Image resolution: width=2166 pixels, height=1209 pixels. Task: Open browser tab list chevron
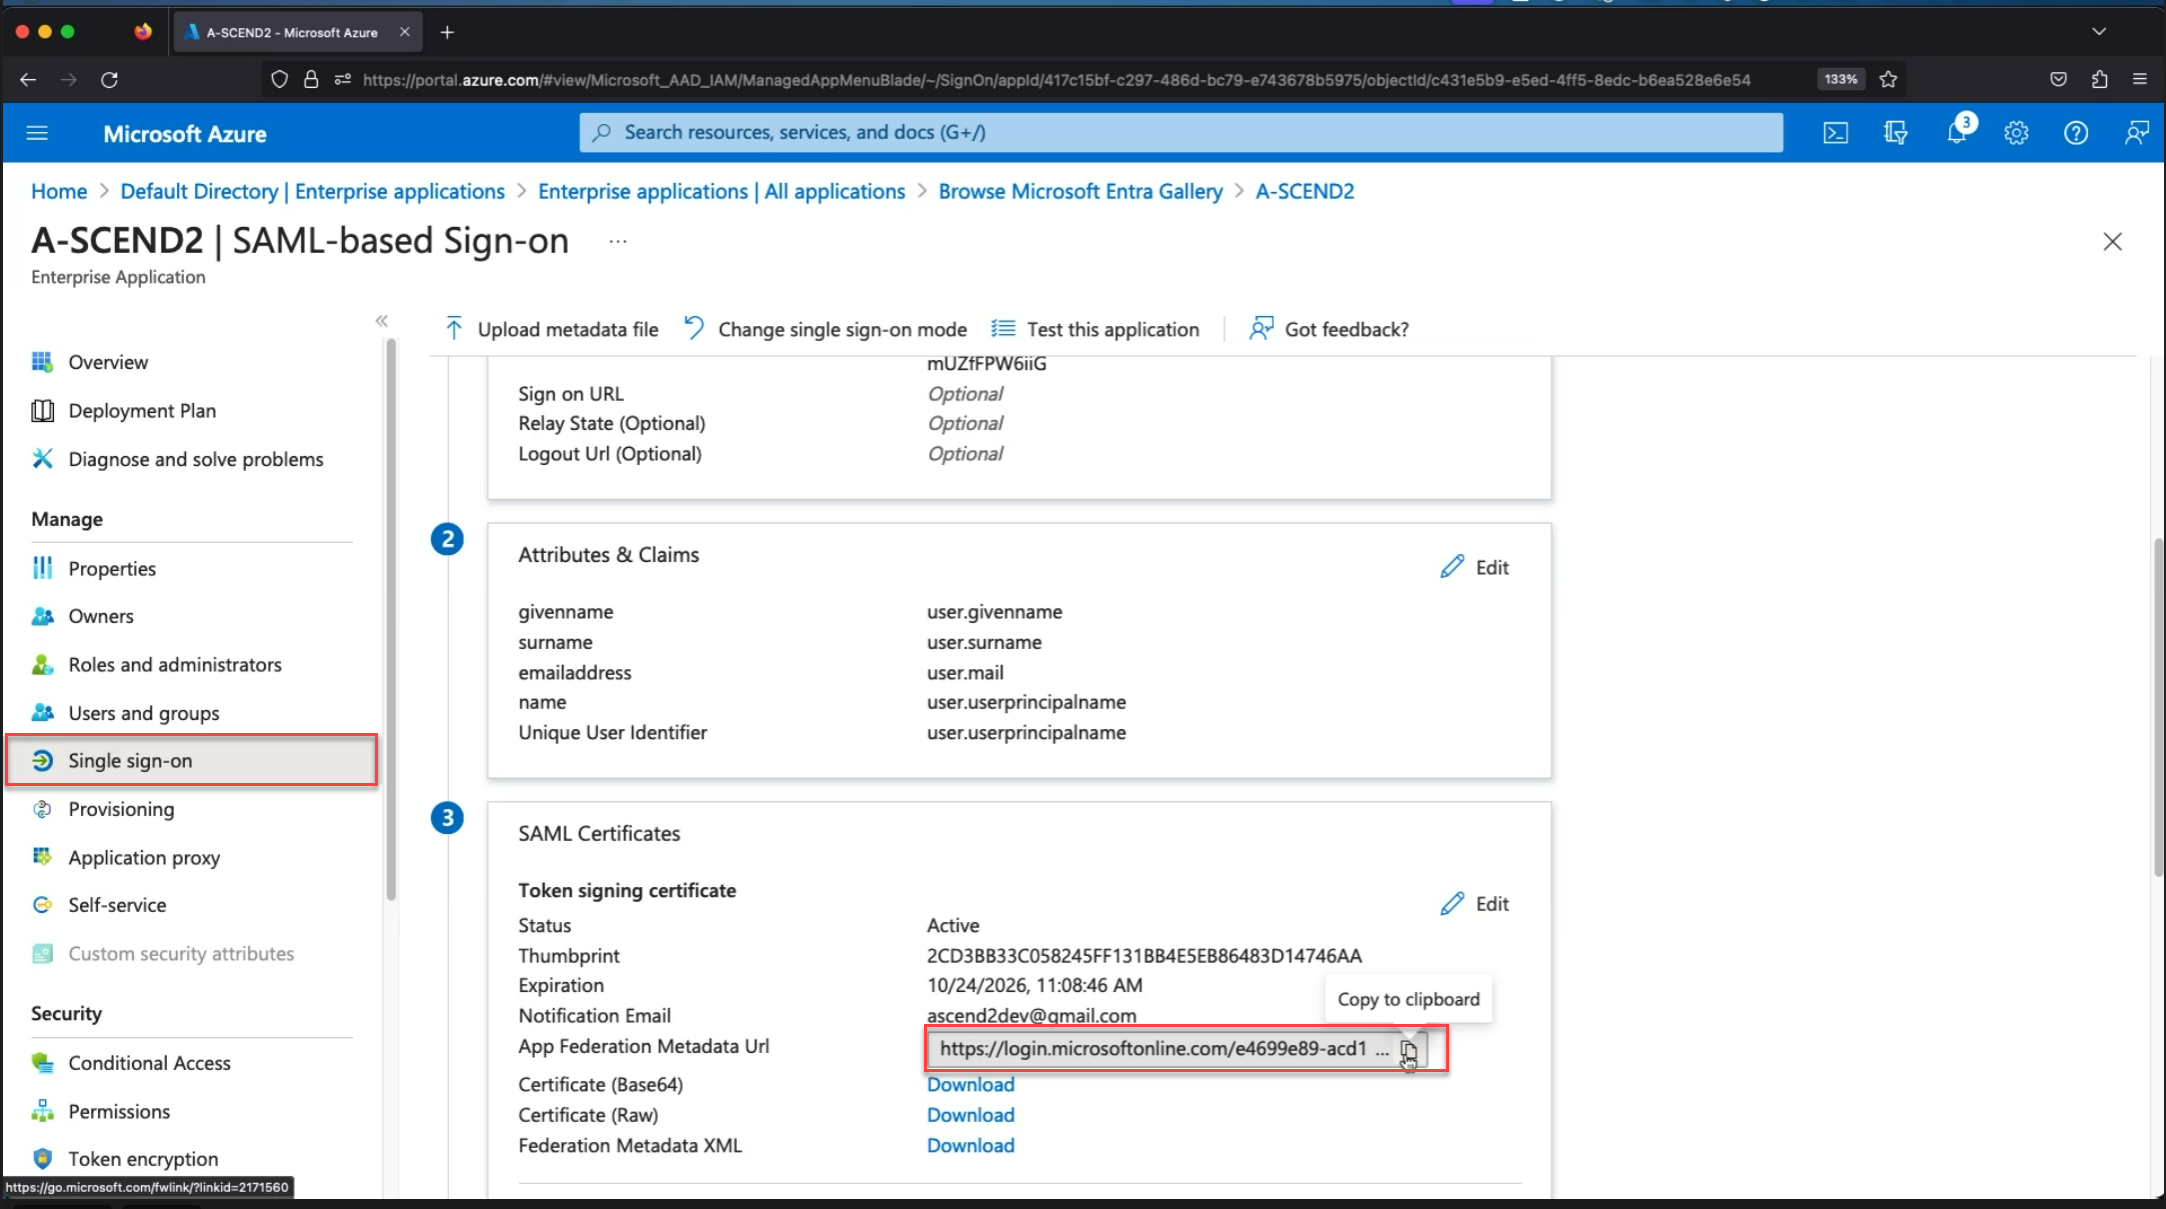[2099, 31]
